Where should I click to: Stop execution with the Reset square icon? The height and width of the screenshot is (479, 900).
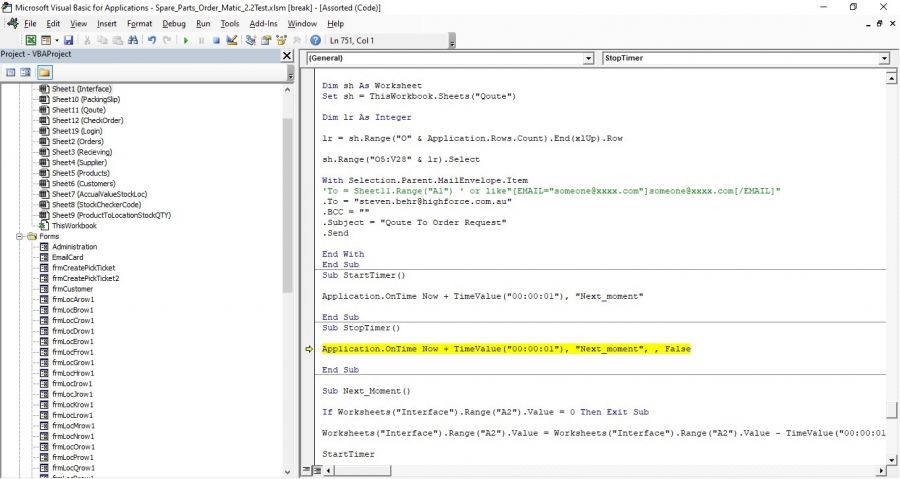pos(216,40)
